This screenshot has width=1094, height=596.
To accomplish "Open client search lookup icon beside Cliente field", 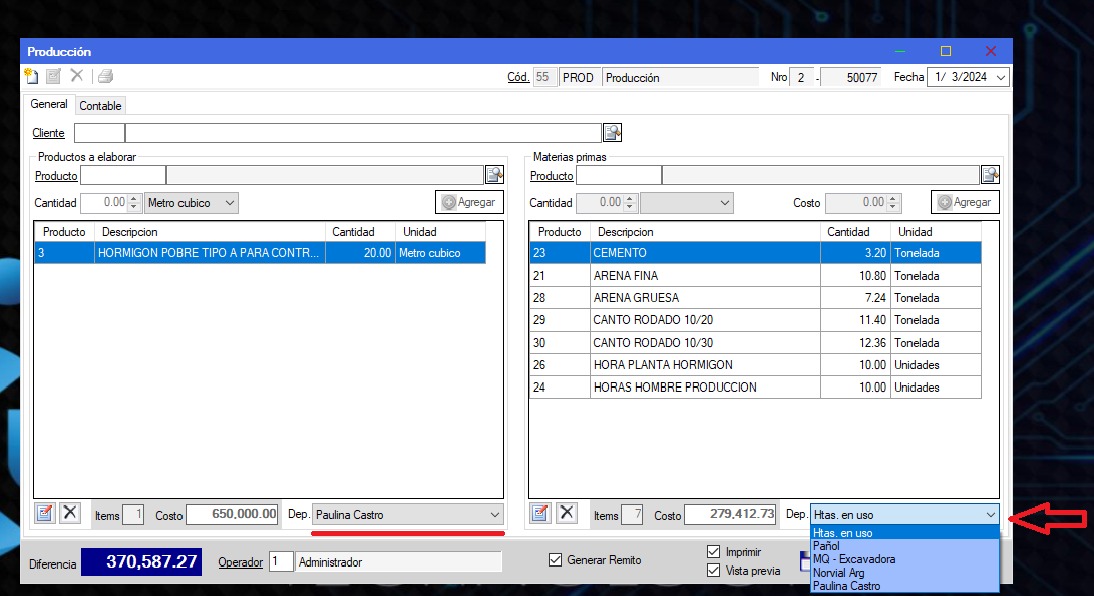I will click(613, 133).
